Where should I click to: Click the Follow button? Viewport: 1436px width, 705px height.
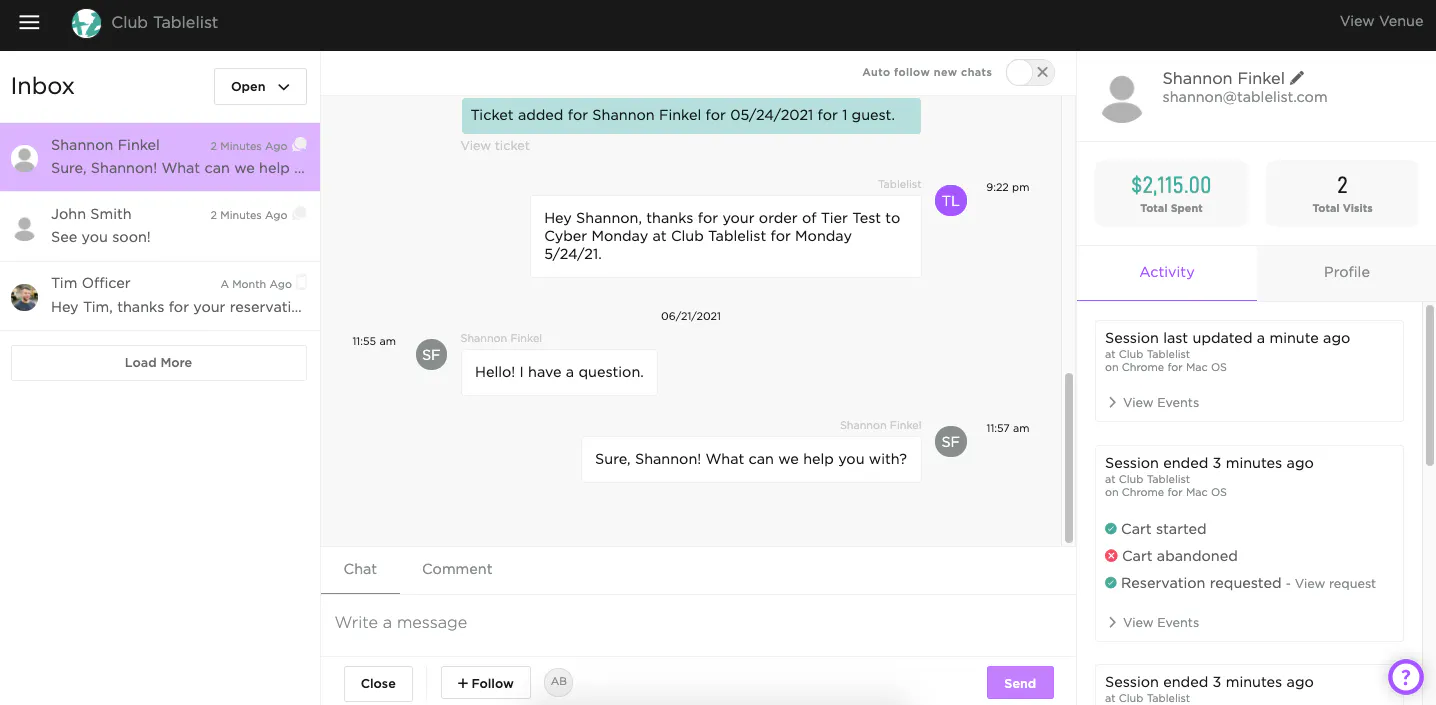[485, 683]
